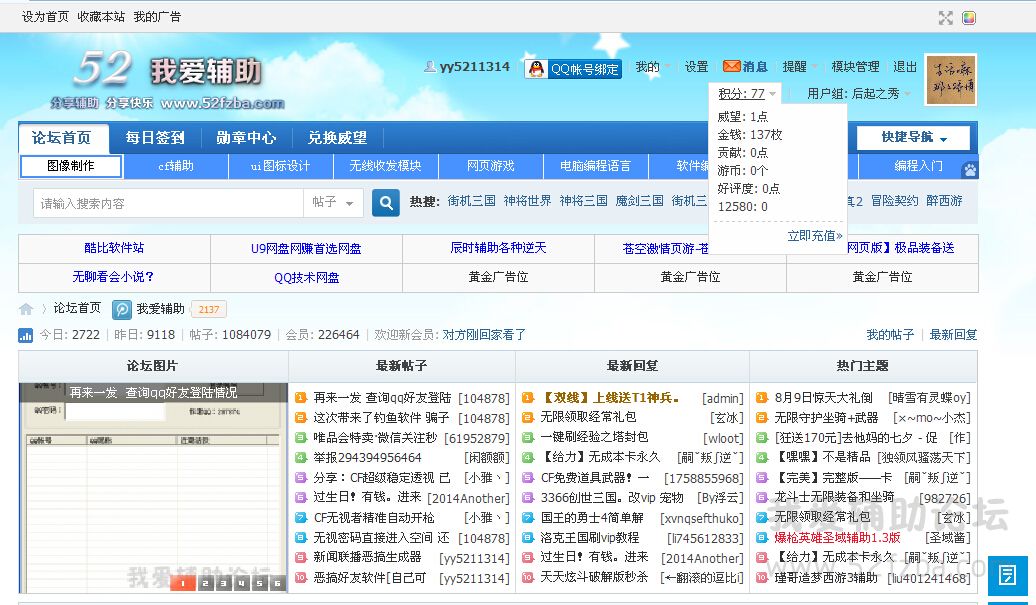Click user icon beside yy5211314
This screenshot has width=1036, height=605.
point(430,67)
